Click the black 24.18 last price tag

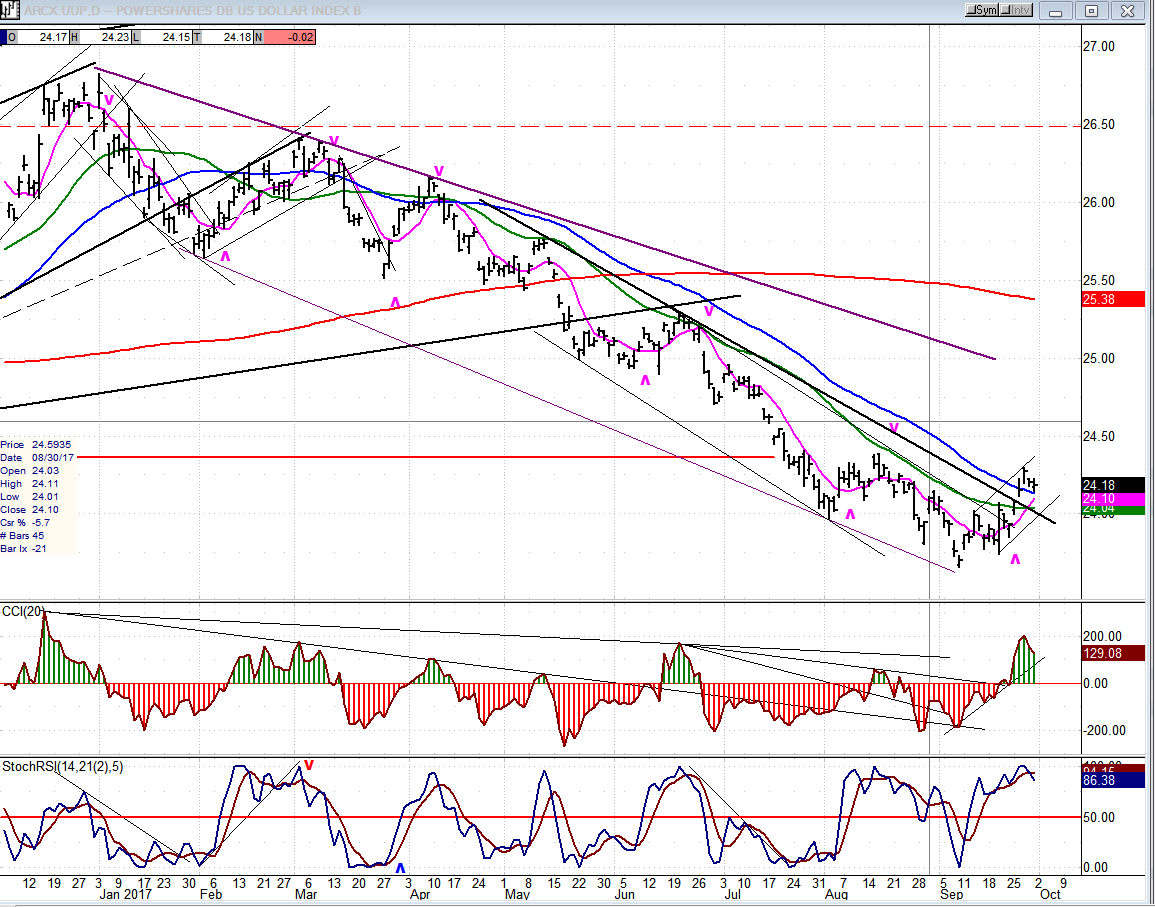[x=1113, y=485]
